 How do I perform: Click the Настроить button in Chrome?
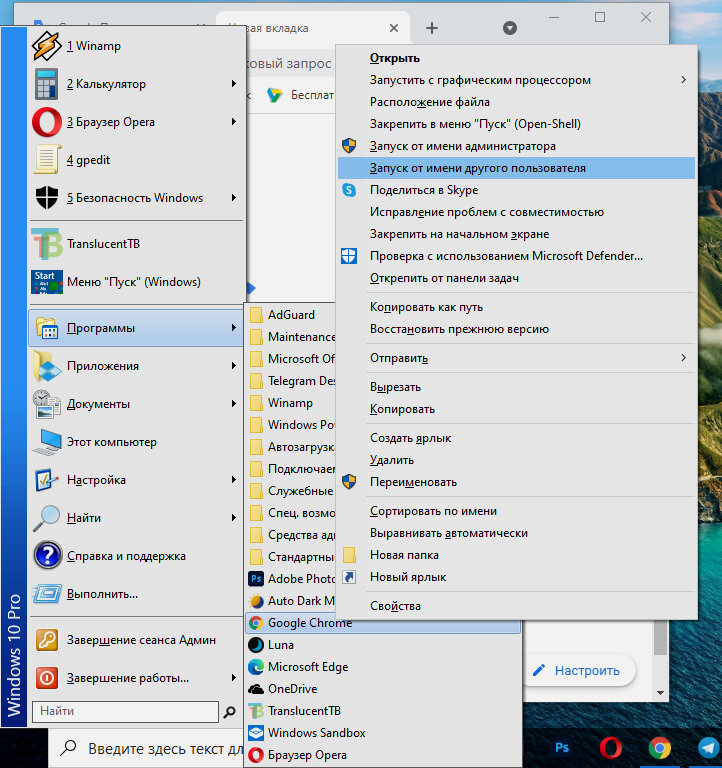[x=578, y=671]
